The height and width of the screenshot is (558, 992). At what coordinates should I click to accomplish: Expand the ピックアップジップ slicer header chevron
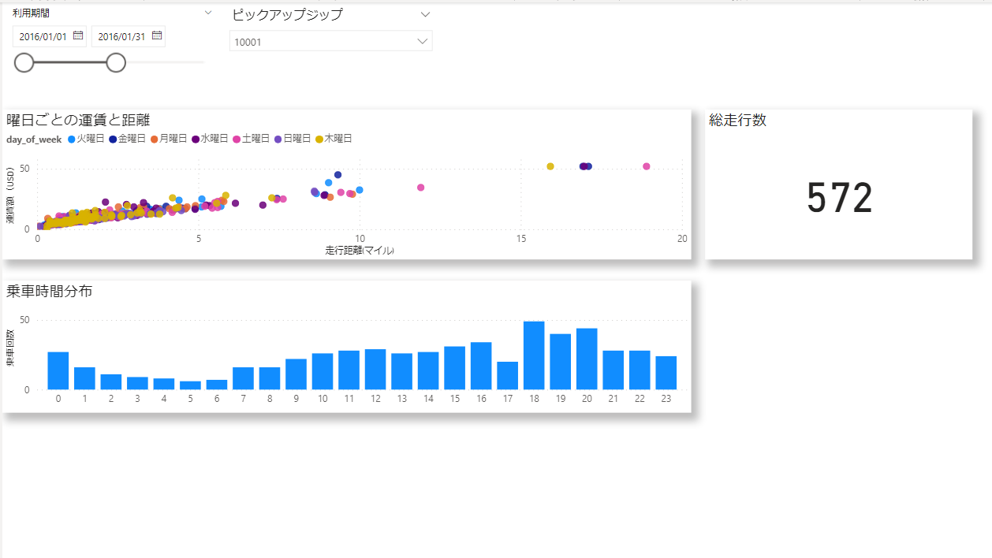click(x=425, y=15)
